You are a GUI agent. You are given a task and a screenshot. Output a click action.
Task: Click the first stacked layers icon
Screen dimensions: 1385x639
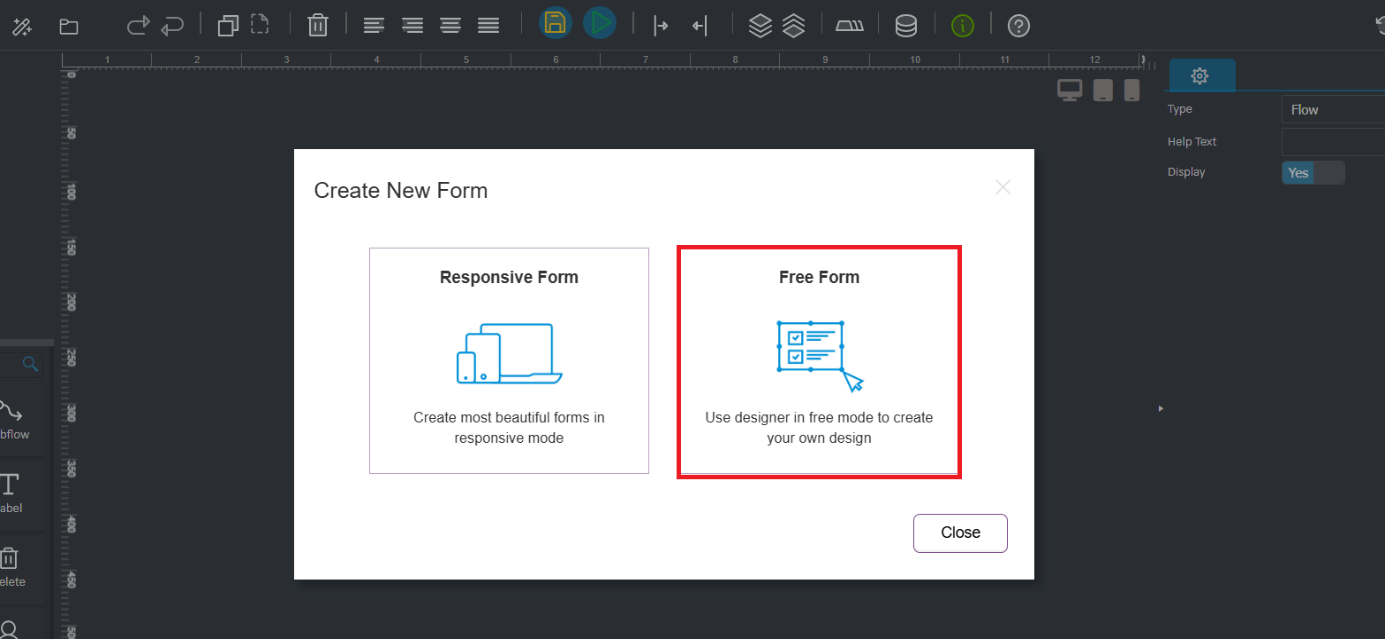pos(760,26)
